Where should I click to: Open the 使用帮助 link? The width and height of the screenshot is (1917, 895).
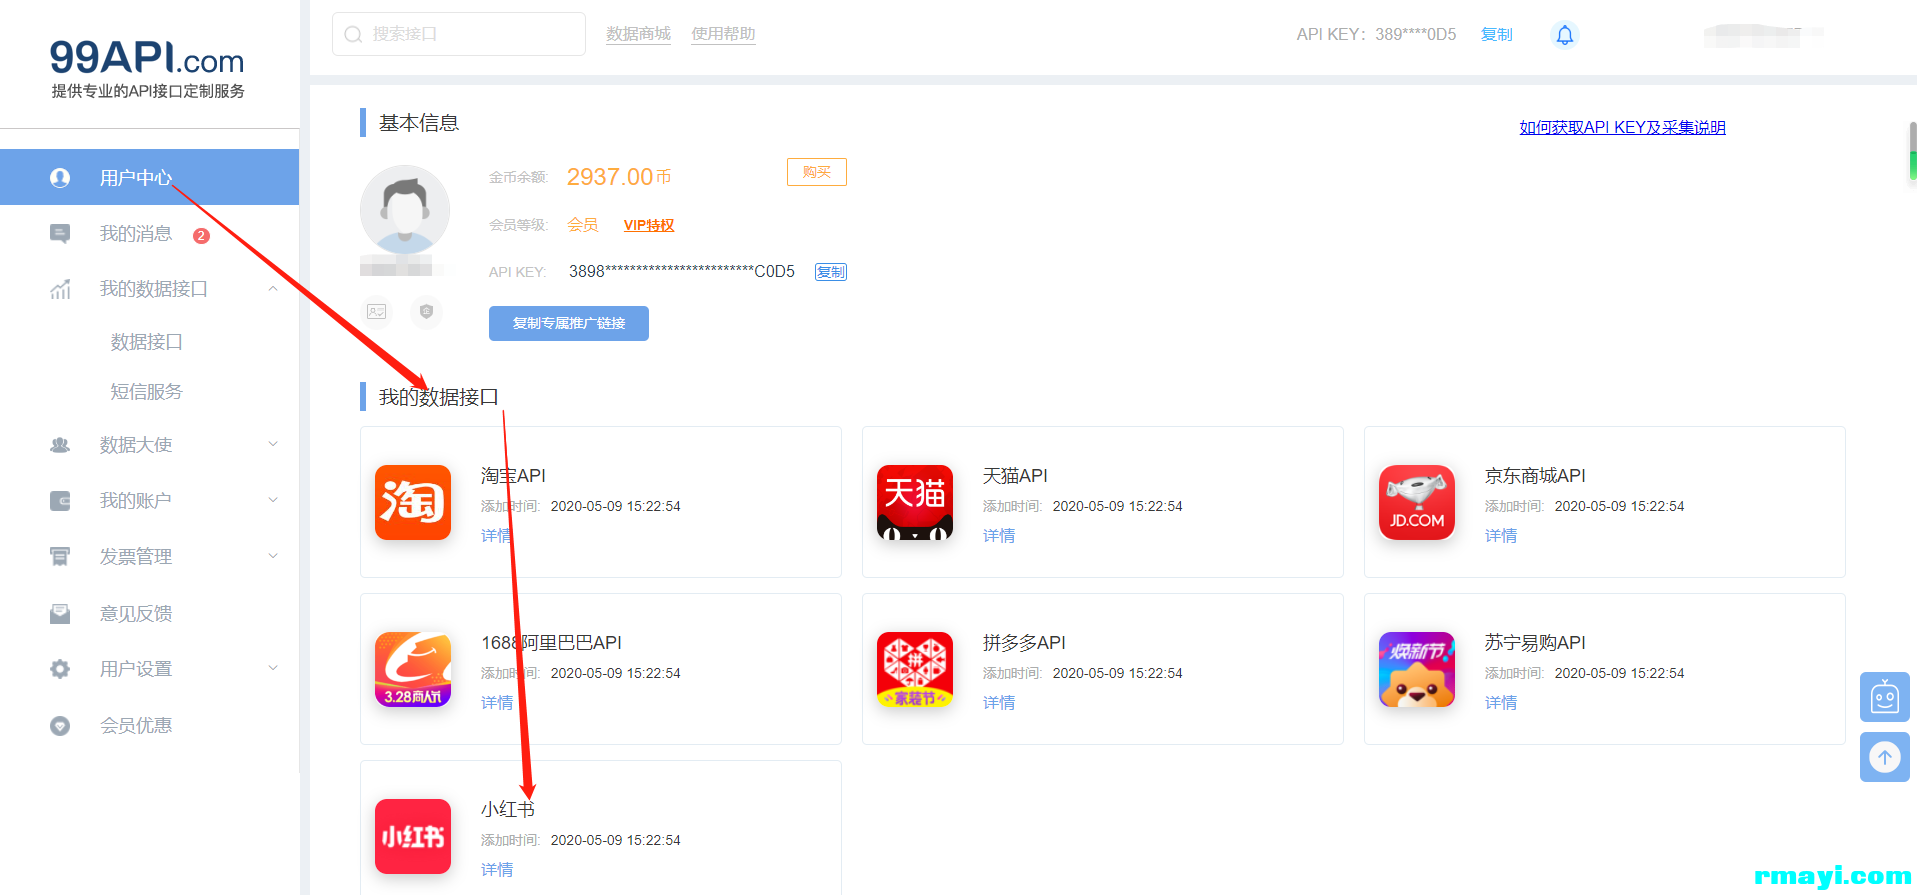pos(723,34)
